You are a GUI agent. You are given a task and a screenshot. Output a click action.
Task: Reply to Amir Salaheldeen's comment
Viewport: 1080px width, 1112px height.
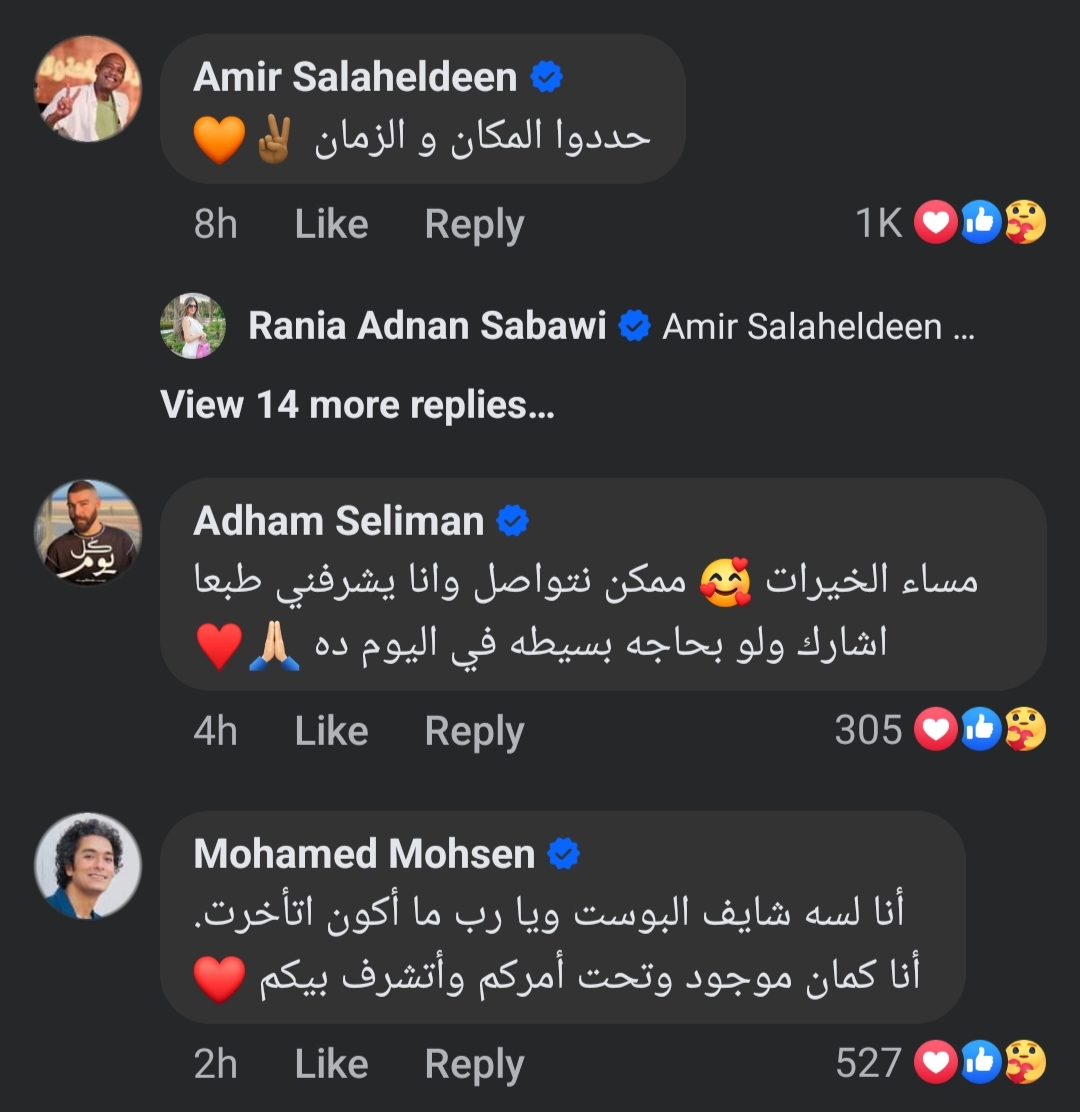tap(474, 224)
